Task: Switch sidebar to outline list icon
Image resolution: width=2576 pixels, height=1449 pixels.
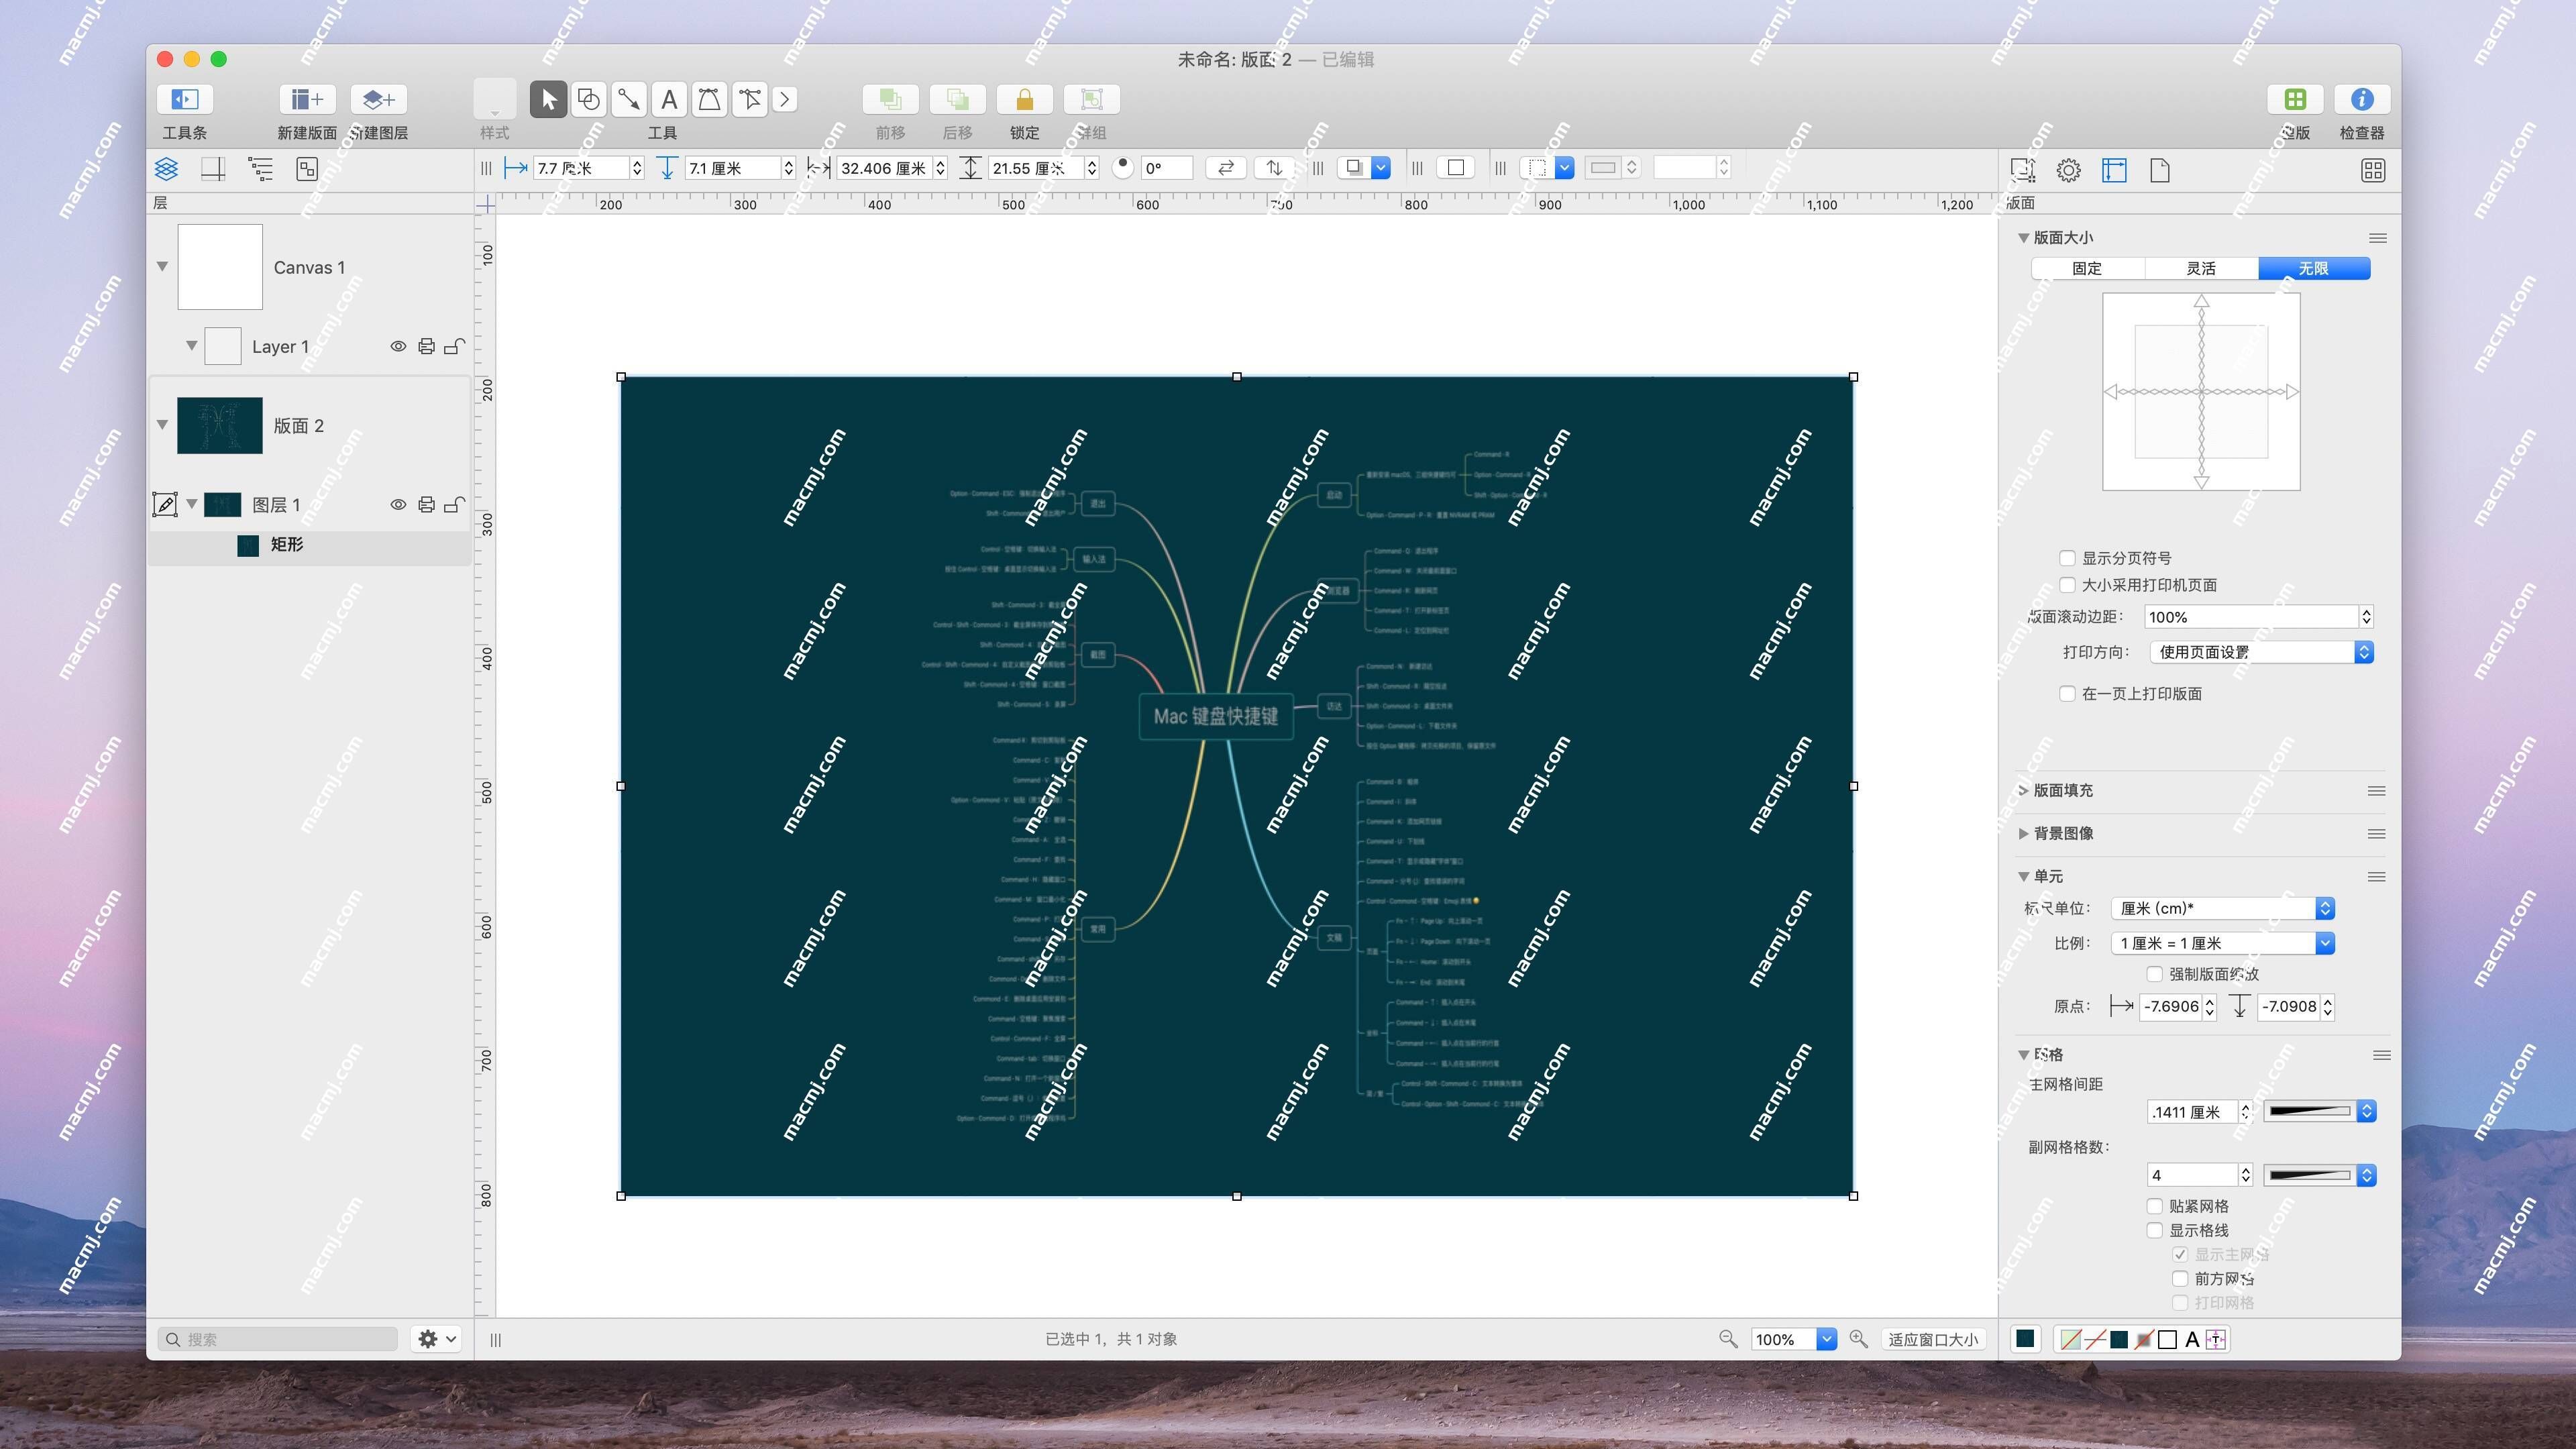Action: [x=260, y=169]
